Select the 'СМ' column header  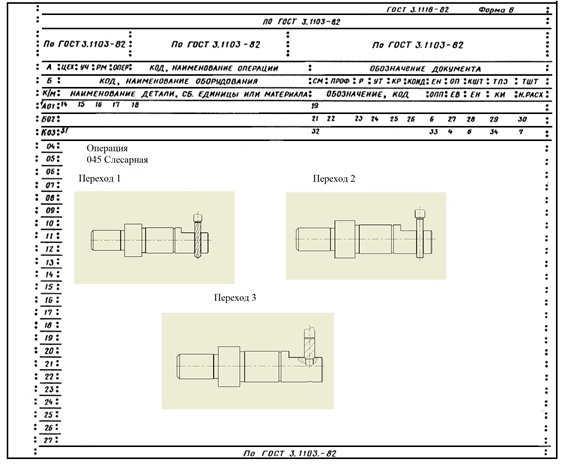[318, 81]
